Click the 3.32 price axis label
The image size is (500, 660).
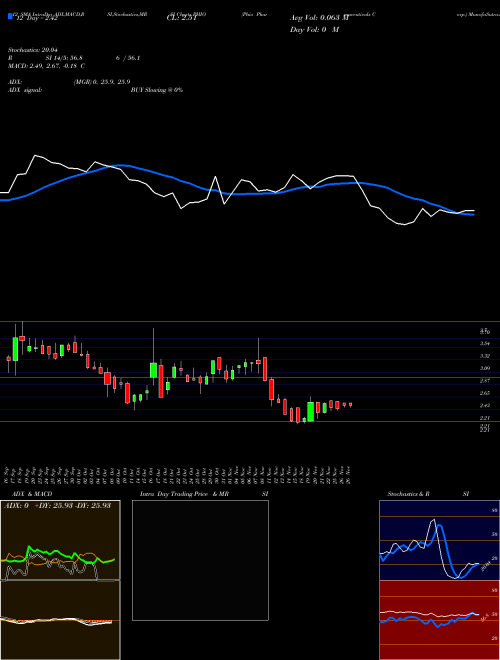click(x=484, y=356)
